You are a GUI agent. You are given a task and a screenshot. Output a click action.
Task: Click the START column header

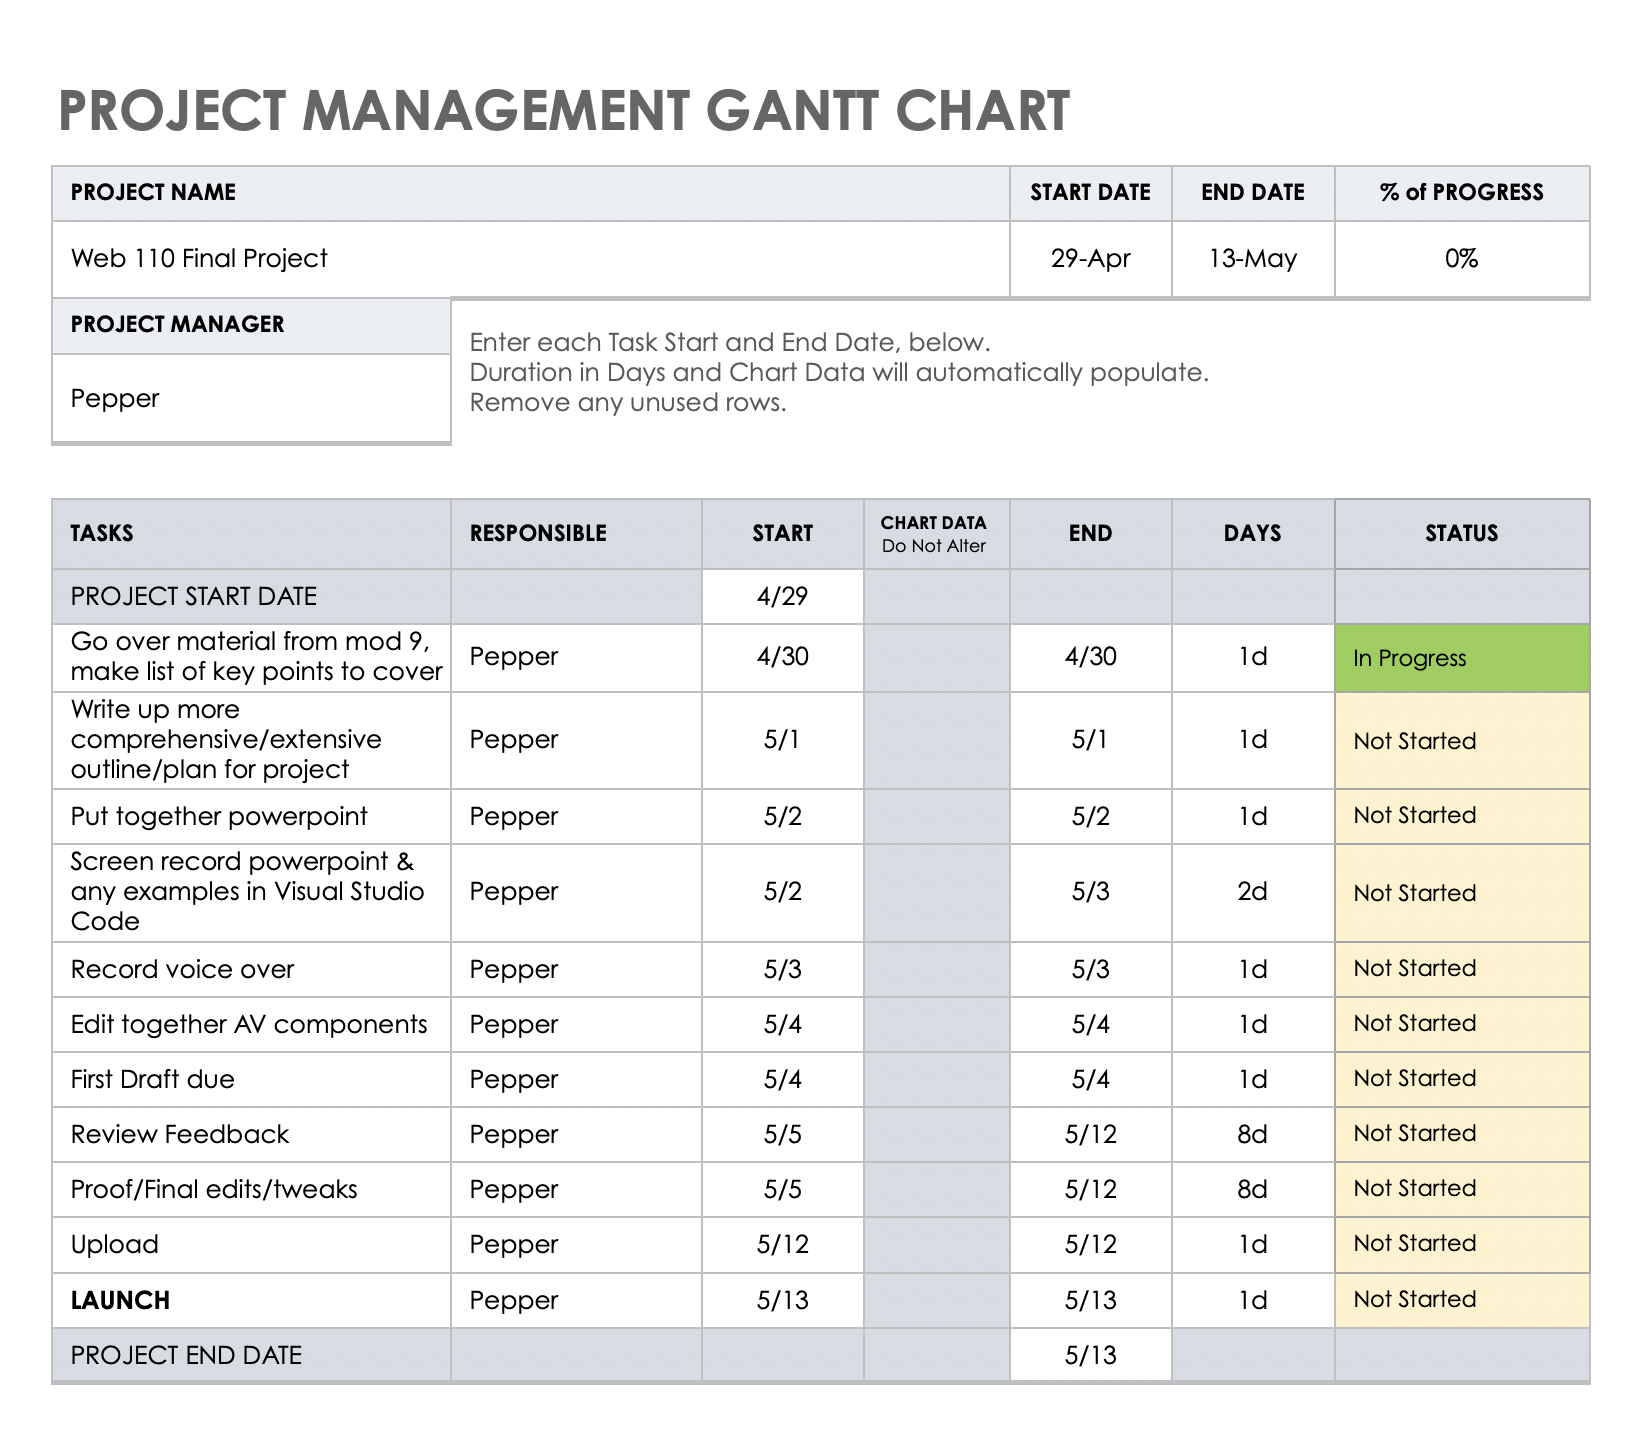783,534
